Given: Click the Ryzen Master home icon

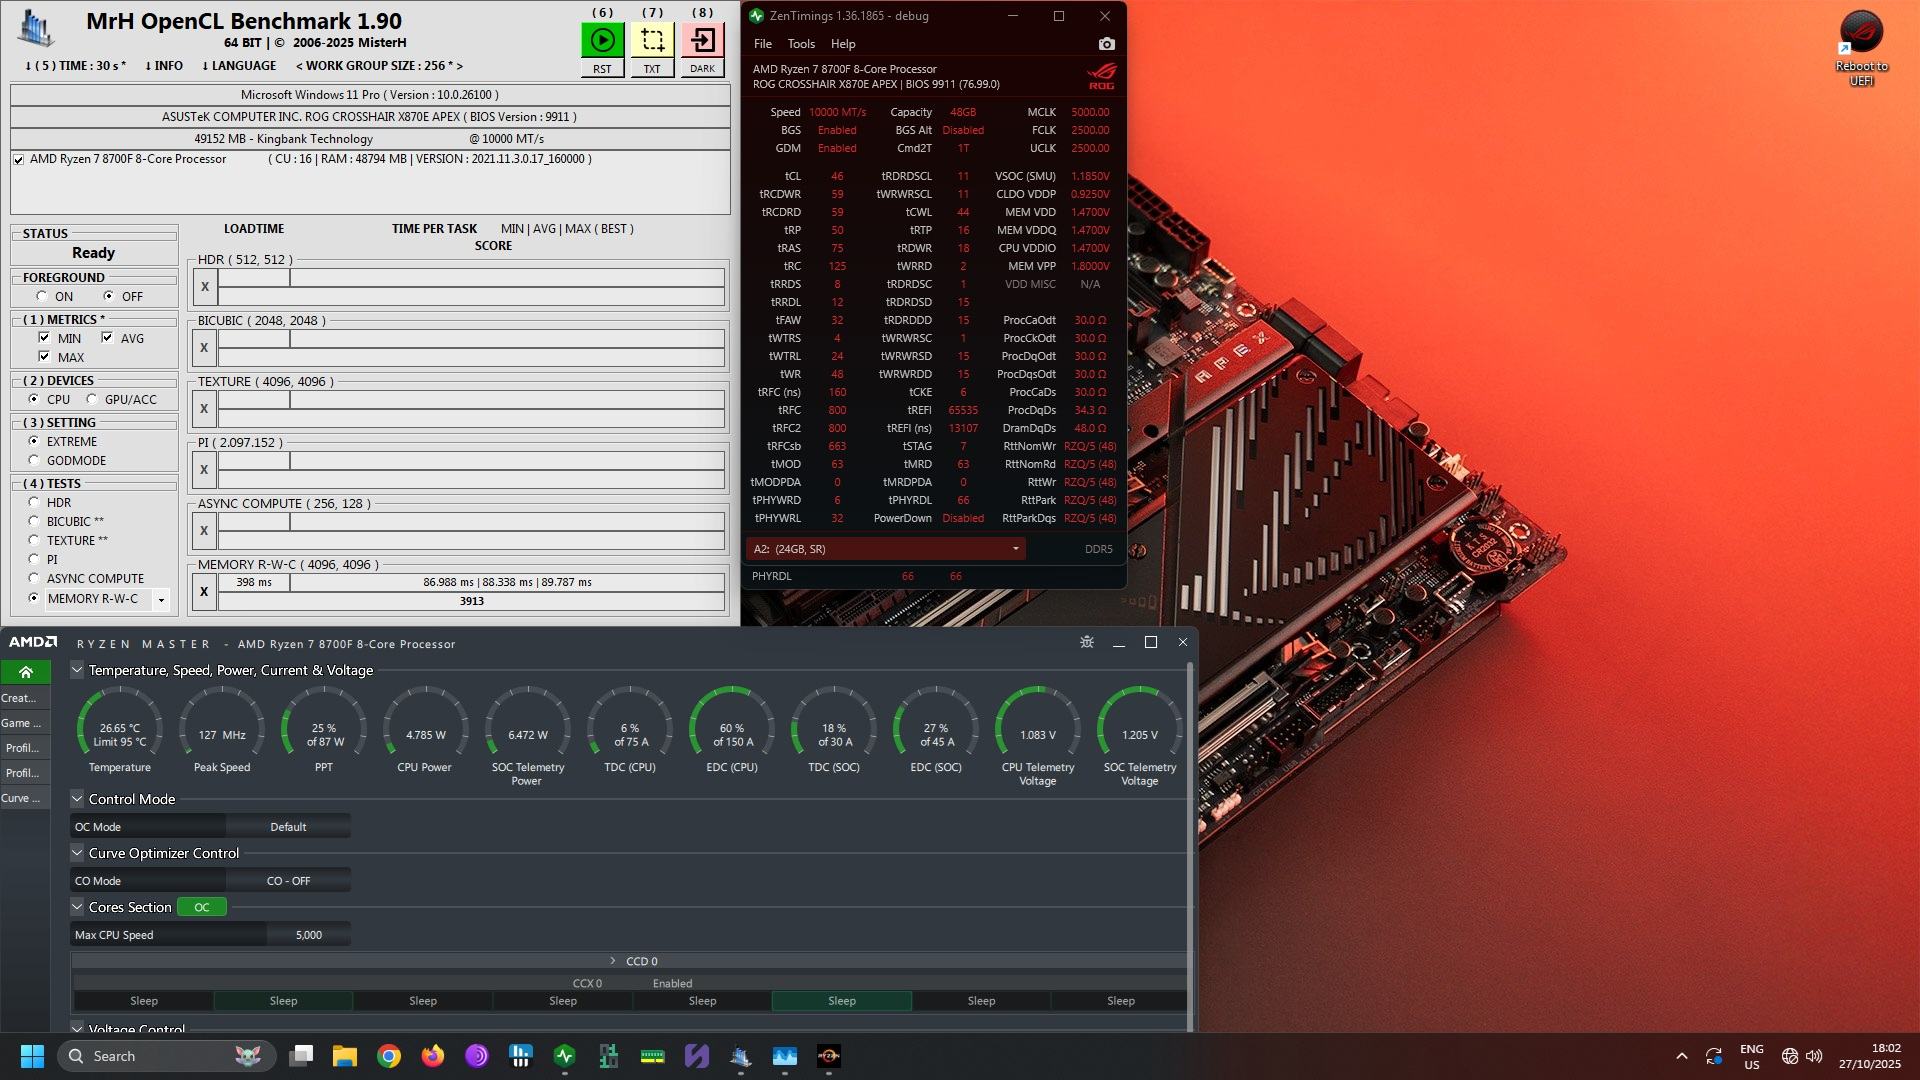Looking at the screenshot, I should [x=26, y=672].
